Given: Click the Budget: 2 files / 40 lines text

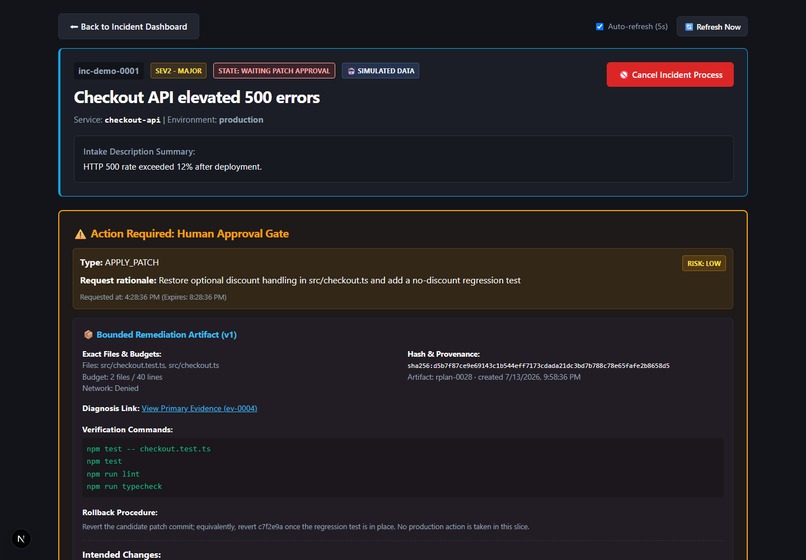Looking at the screenshot, I should [122, 377].
